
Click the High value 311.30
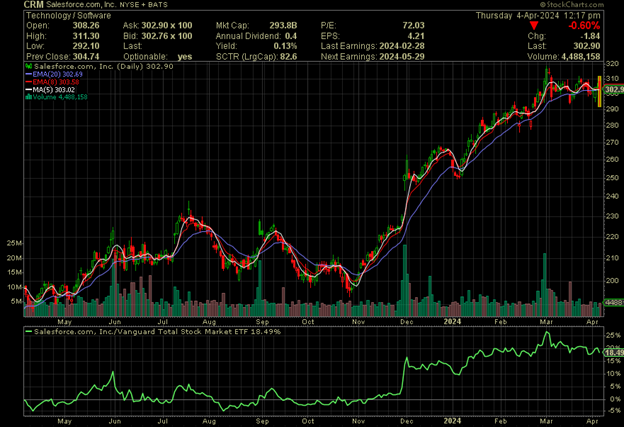coord(86,36)
